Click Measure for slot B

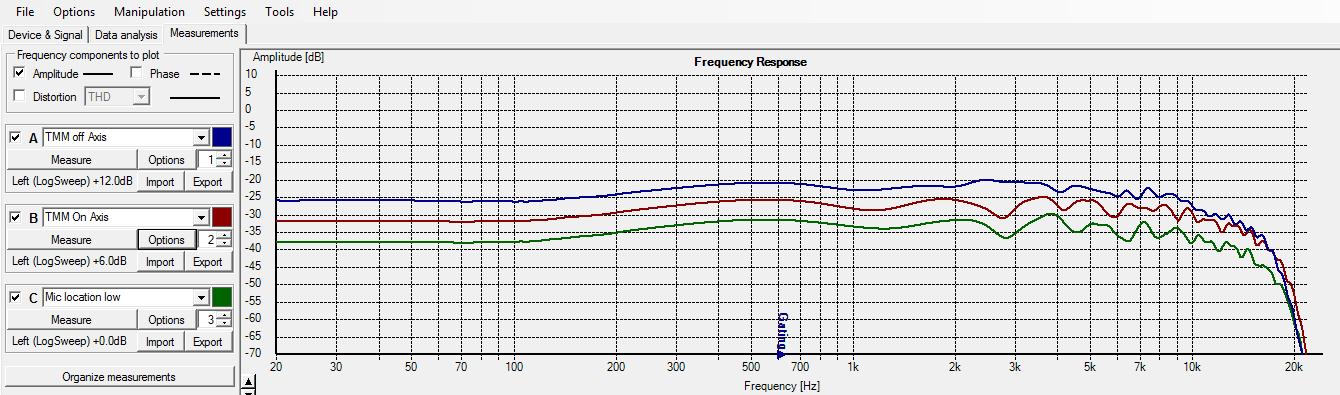pyautogui.click(x=71, y=240)
